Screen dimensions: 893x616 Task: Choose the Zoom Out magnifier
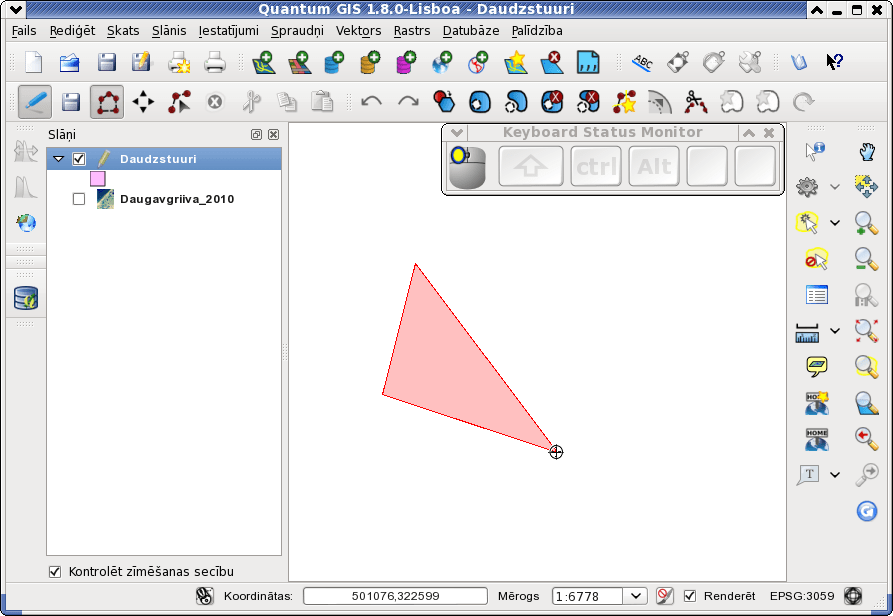tap(866, 259)
